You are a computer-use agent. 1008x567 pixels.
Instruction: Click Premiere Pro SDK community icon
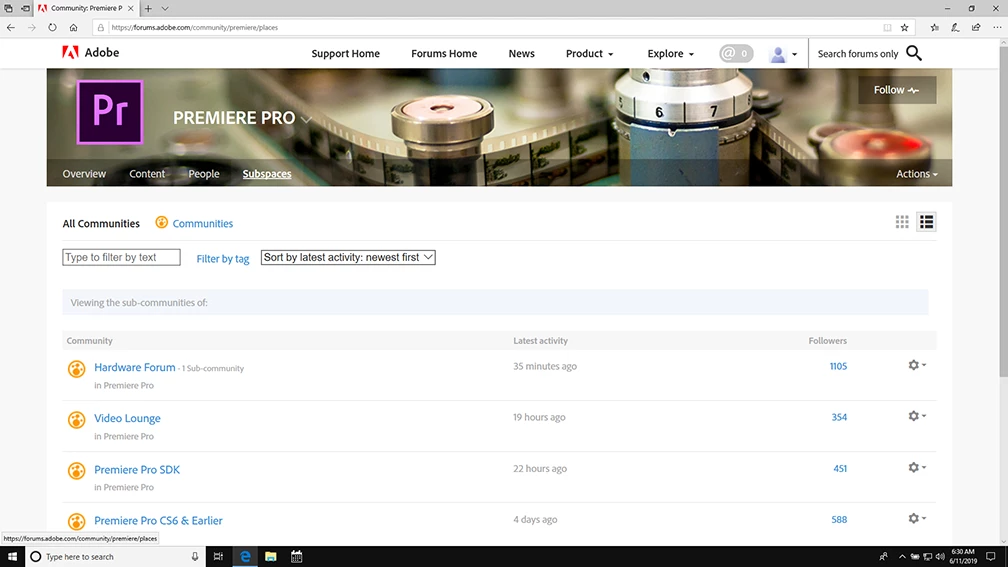pyautogui.click(x=76, y=471)
